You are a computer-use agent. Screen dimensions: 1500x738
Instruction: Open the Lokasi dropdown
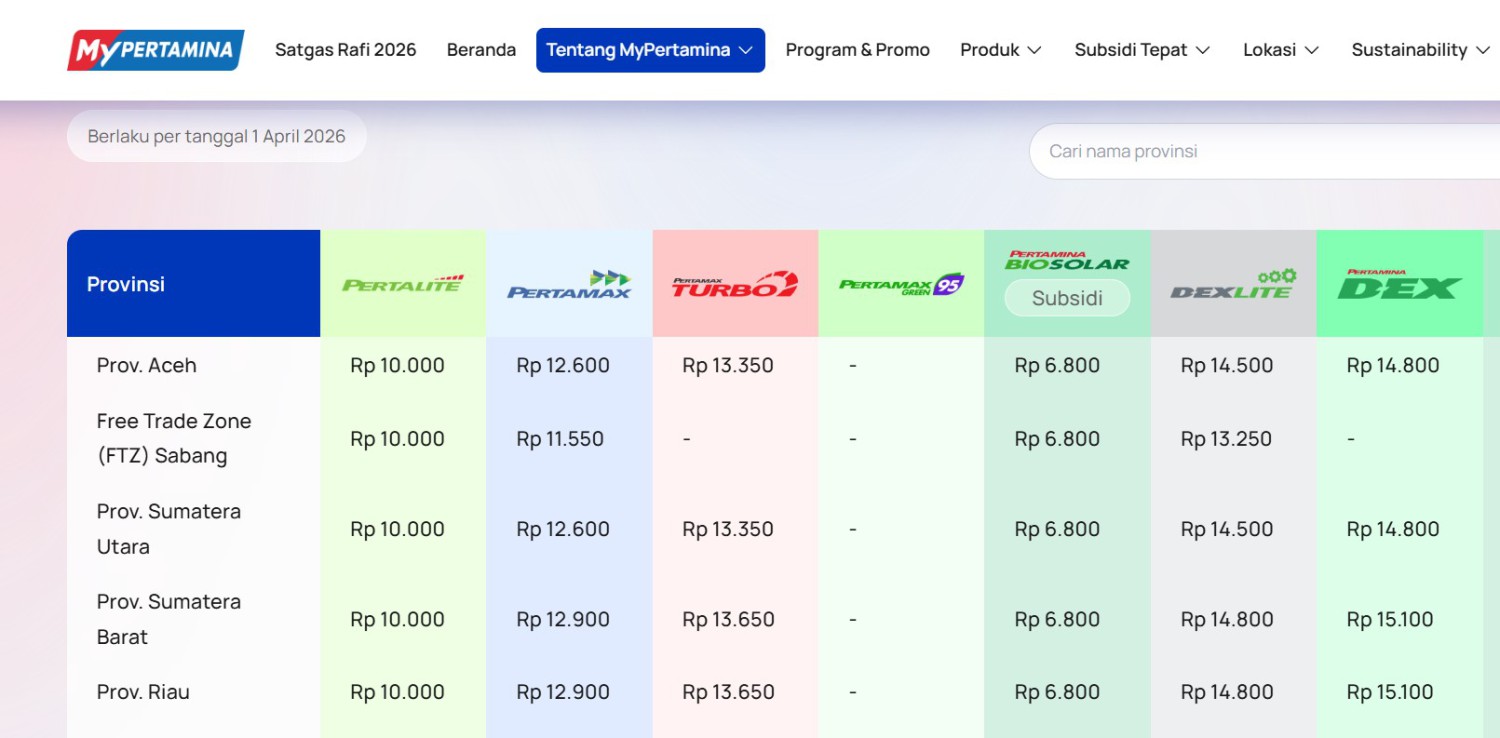[x=1281, y=50]
